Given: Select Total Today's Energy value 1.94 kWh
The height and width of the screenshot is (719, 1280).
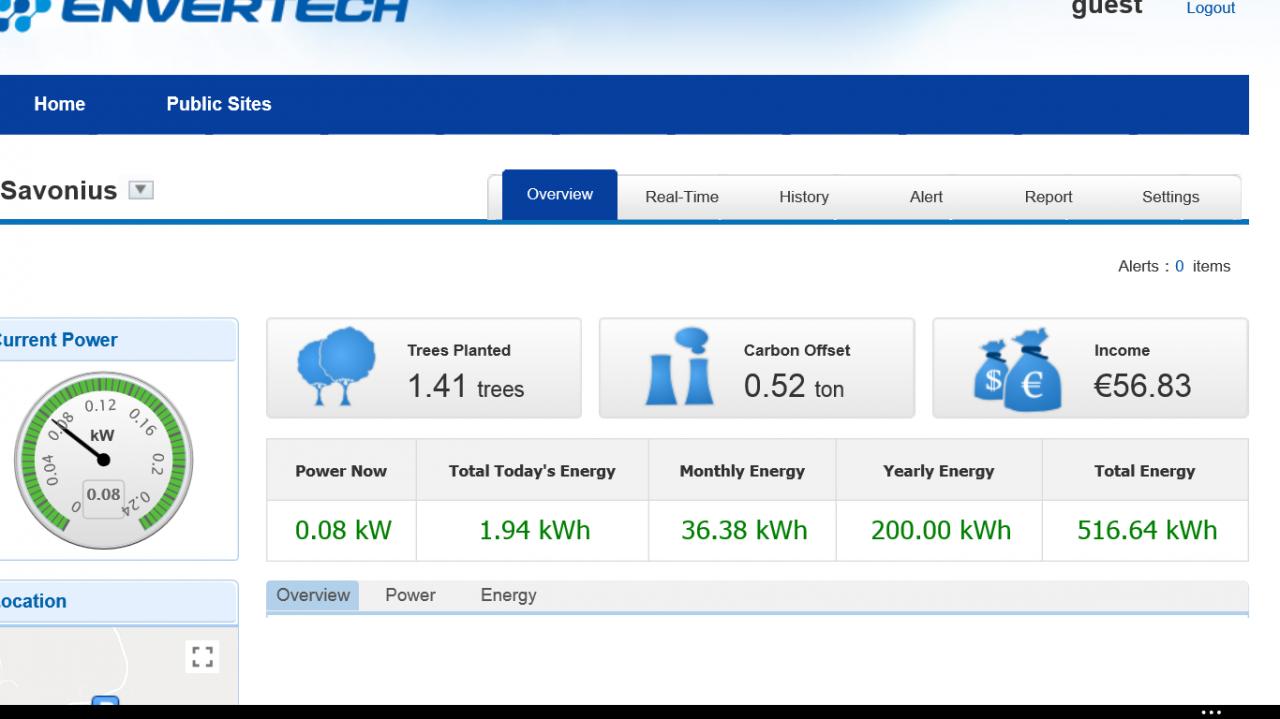Looking at the screenshot, I should point(534,530).
